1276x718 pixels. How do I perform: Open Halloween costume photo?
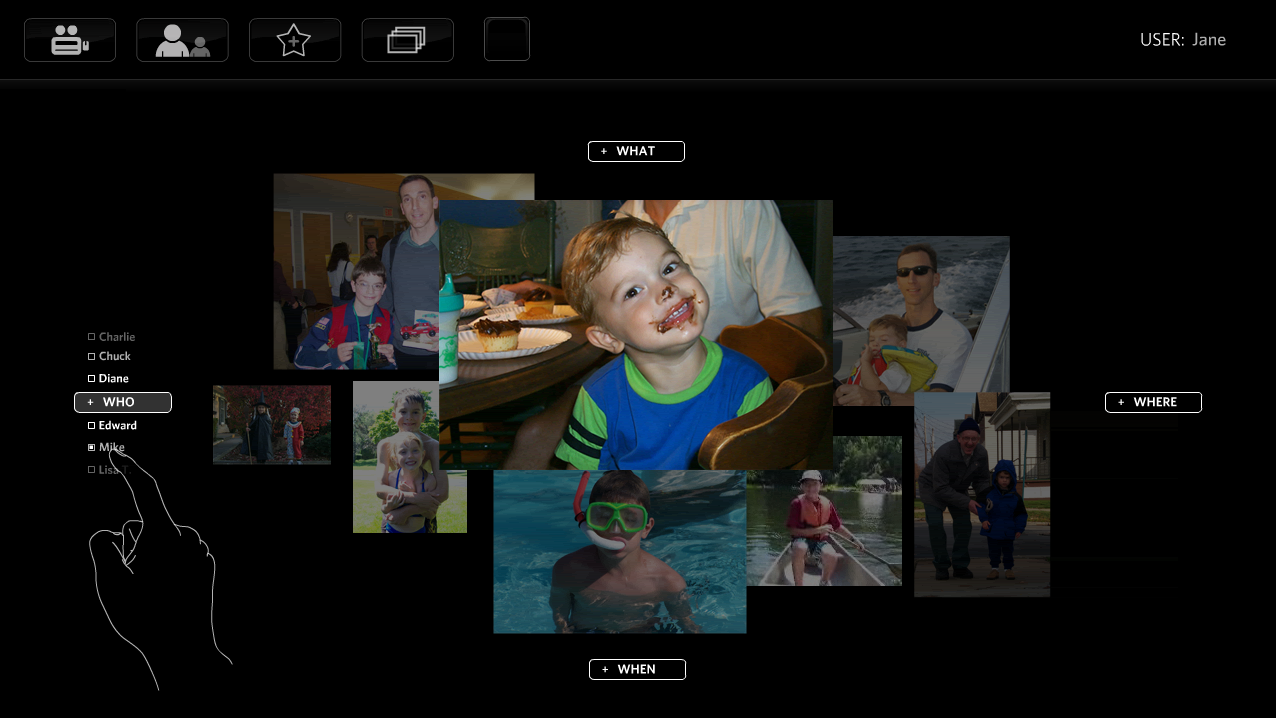(272, 425)
